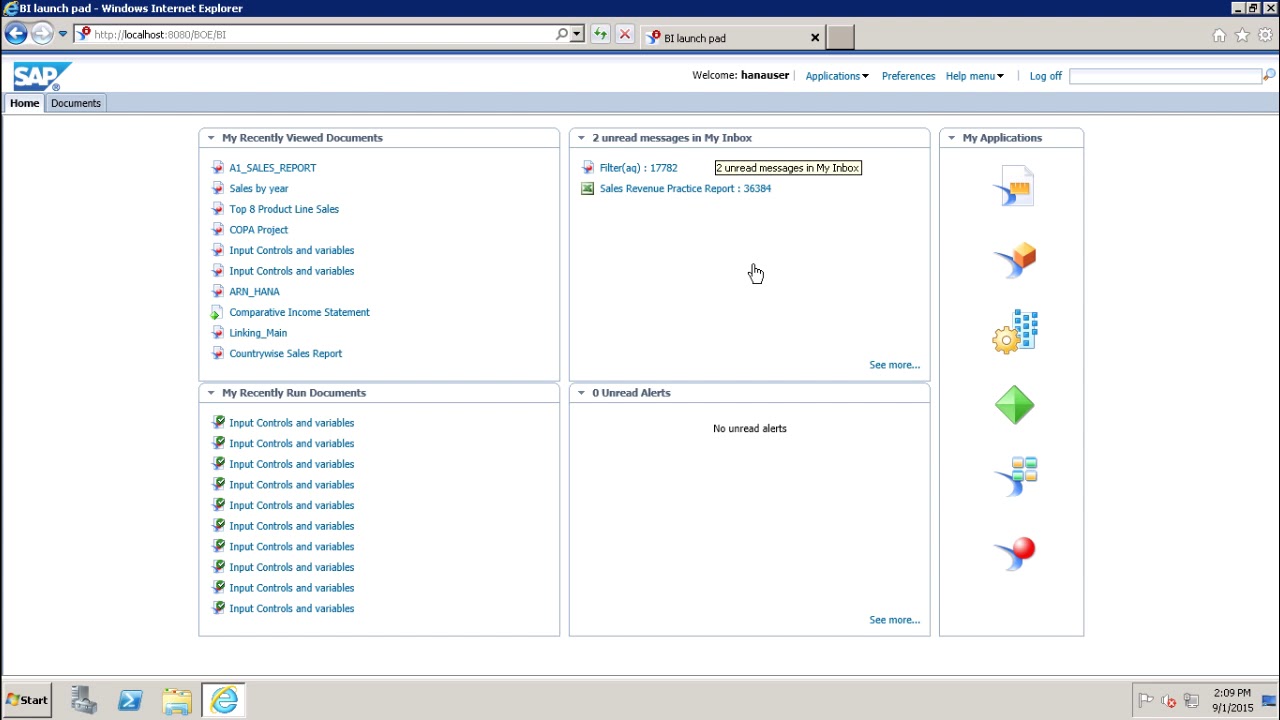Open Comparative Income Statement
The height and width of the screenshot is (720, 1280).
click(x=299, y=312)
